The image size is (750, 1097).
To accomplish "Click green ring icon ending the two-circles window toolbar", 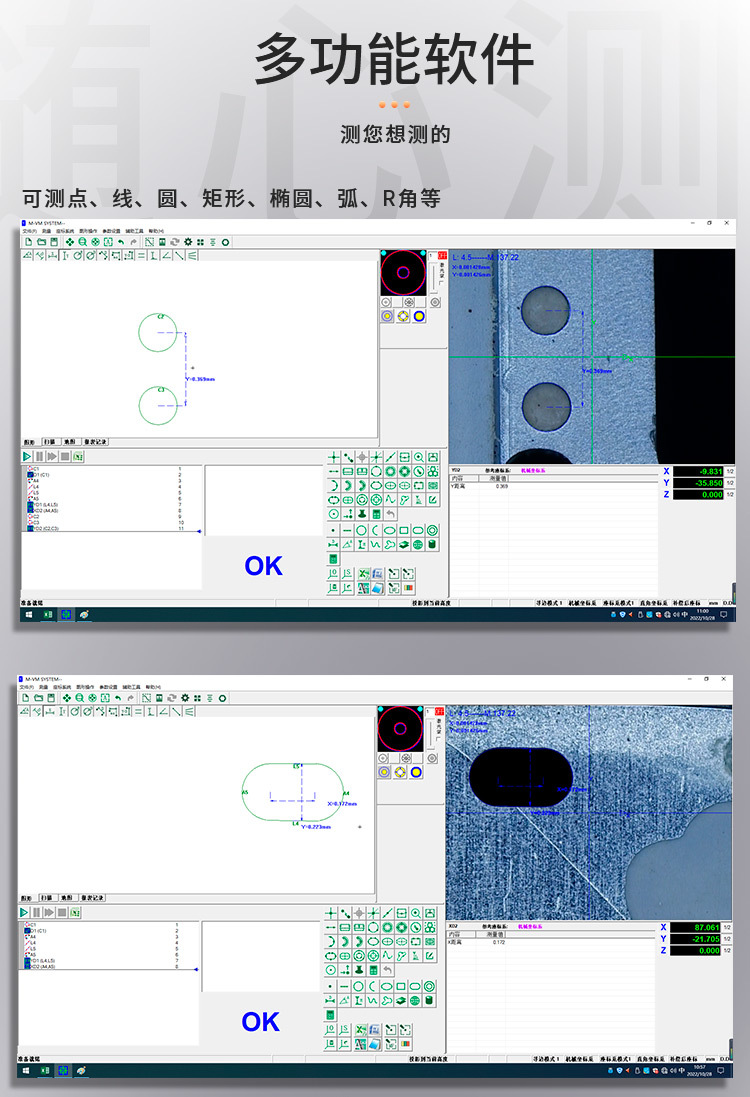I will 225,242.
